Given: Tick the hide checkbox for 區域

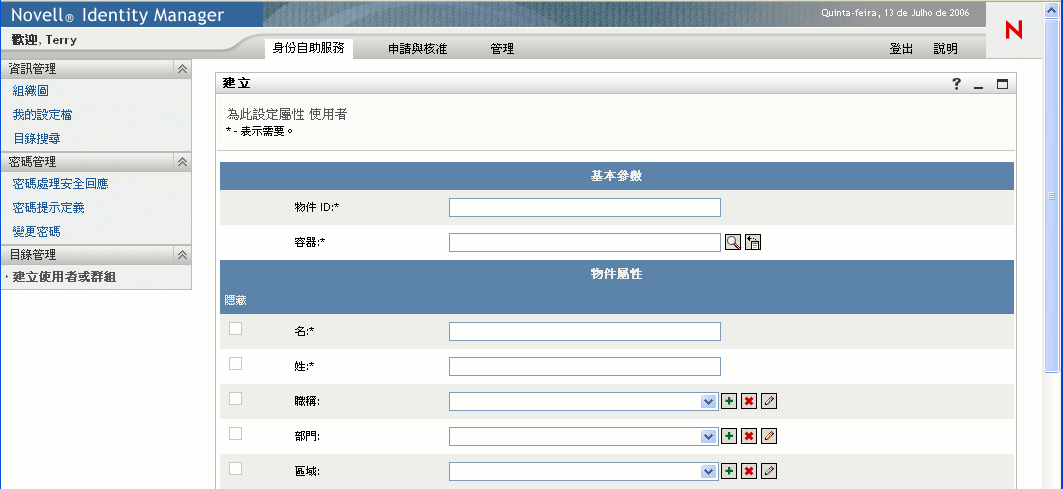Looking at the screenshot, I should coord(235,469).
